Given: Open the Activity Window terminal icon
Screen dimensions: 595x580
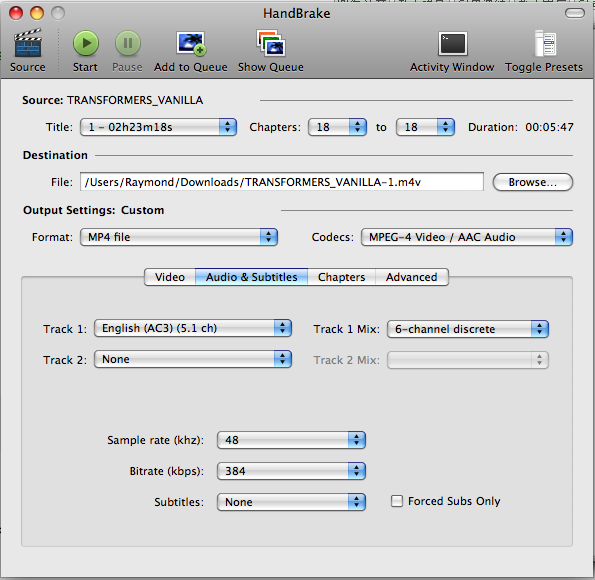Looking at the screenshot, I should (x=452, y=44).
